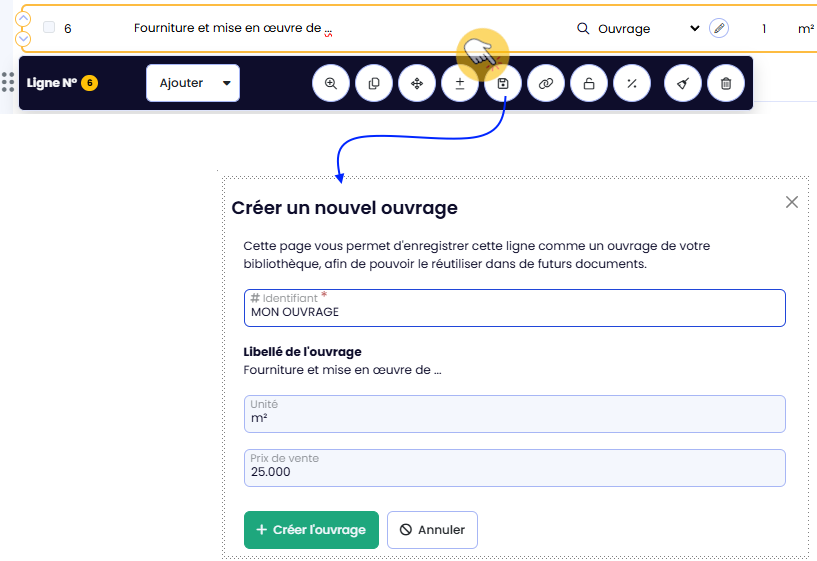The height and width of the screenshot is (561, 817).
Task: Duplicate the line with the copy icon
Action: click(374, 84)
